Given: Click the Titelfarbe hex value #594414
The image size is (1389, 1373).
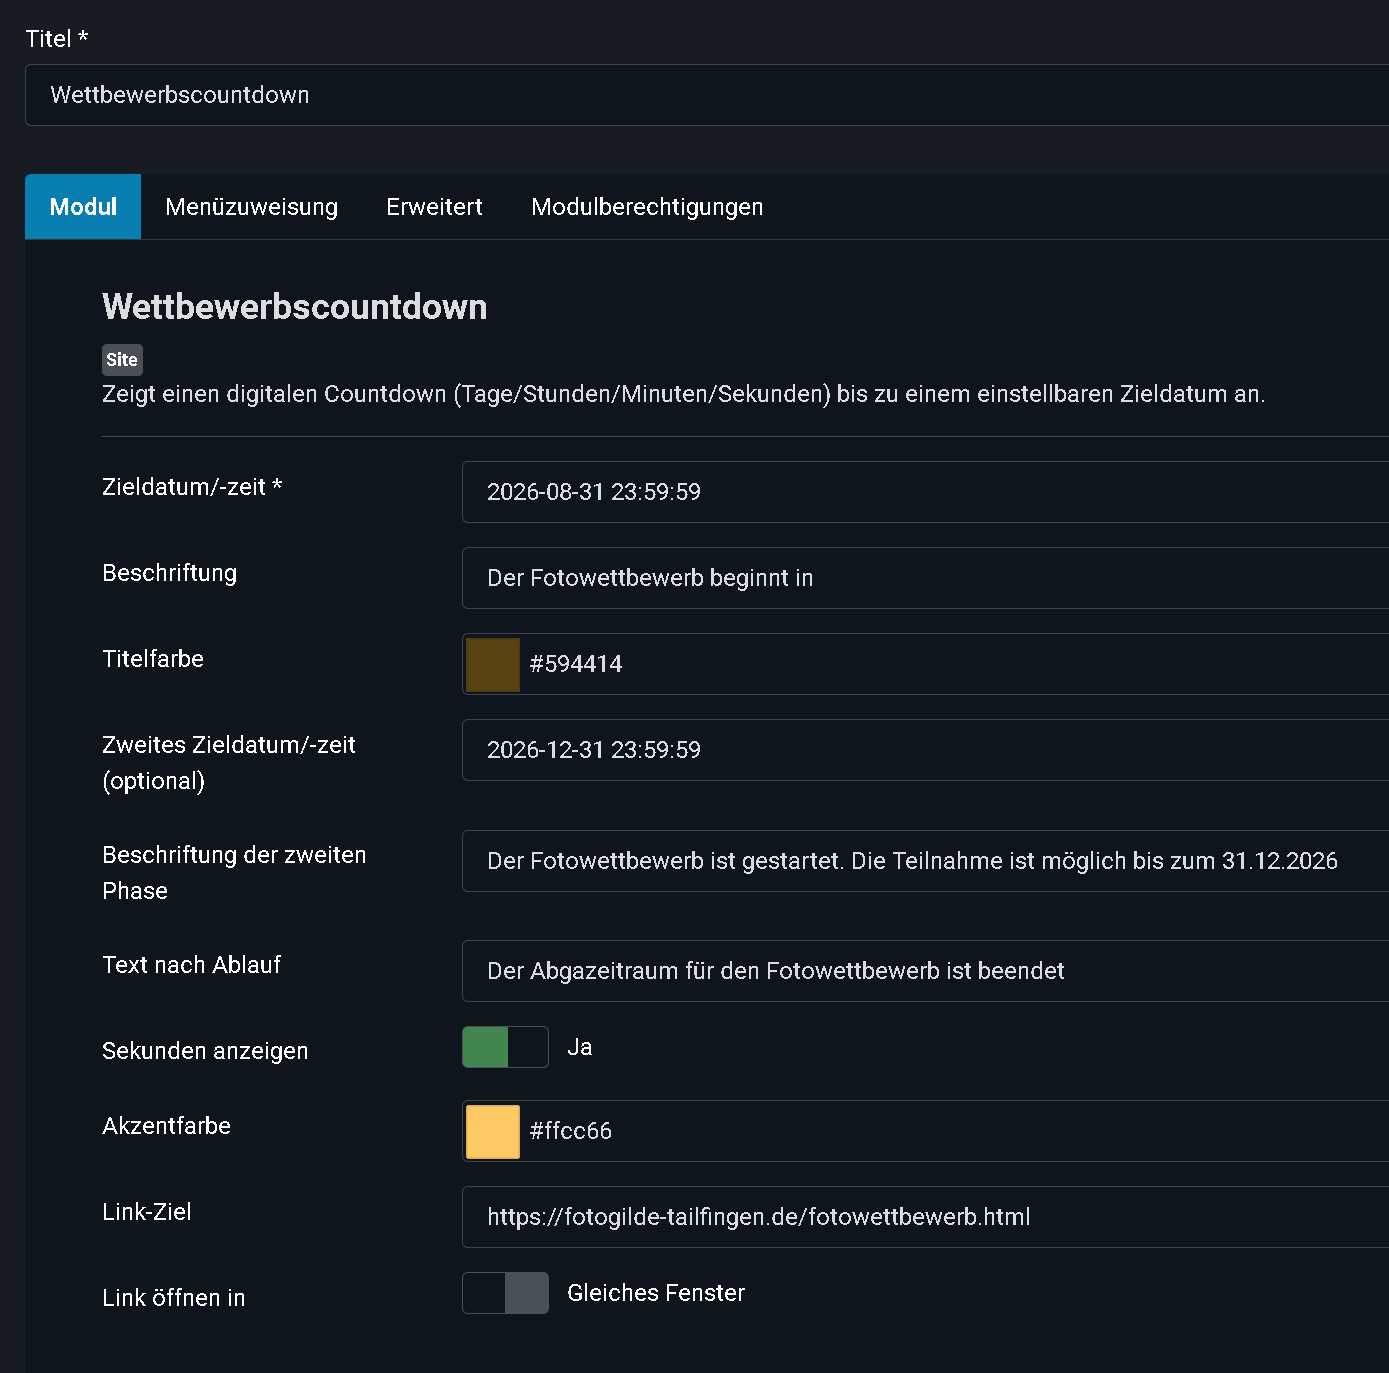Looking at the screenshot, I should 576,664.
